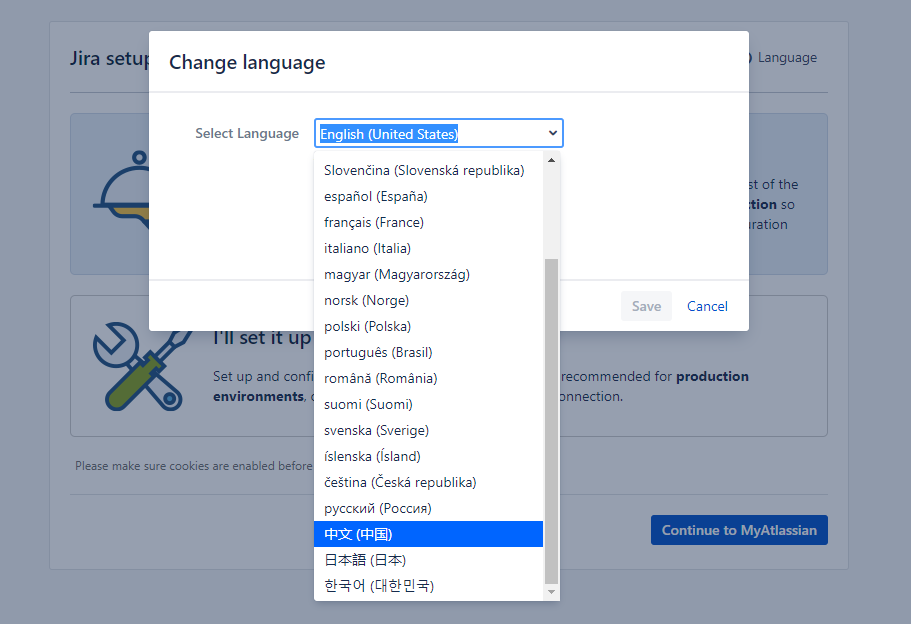The image size is (911, 624).
Task: Open the Select Language combo box
Action: [439, 133]
